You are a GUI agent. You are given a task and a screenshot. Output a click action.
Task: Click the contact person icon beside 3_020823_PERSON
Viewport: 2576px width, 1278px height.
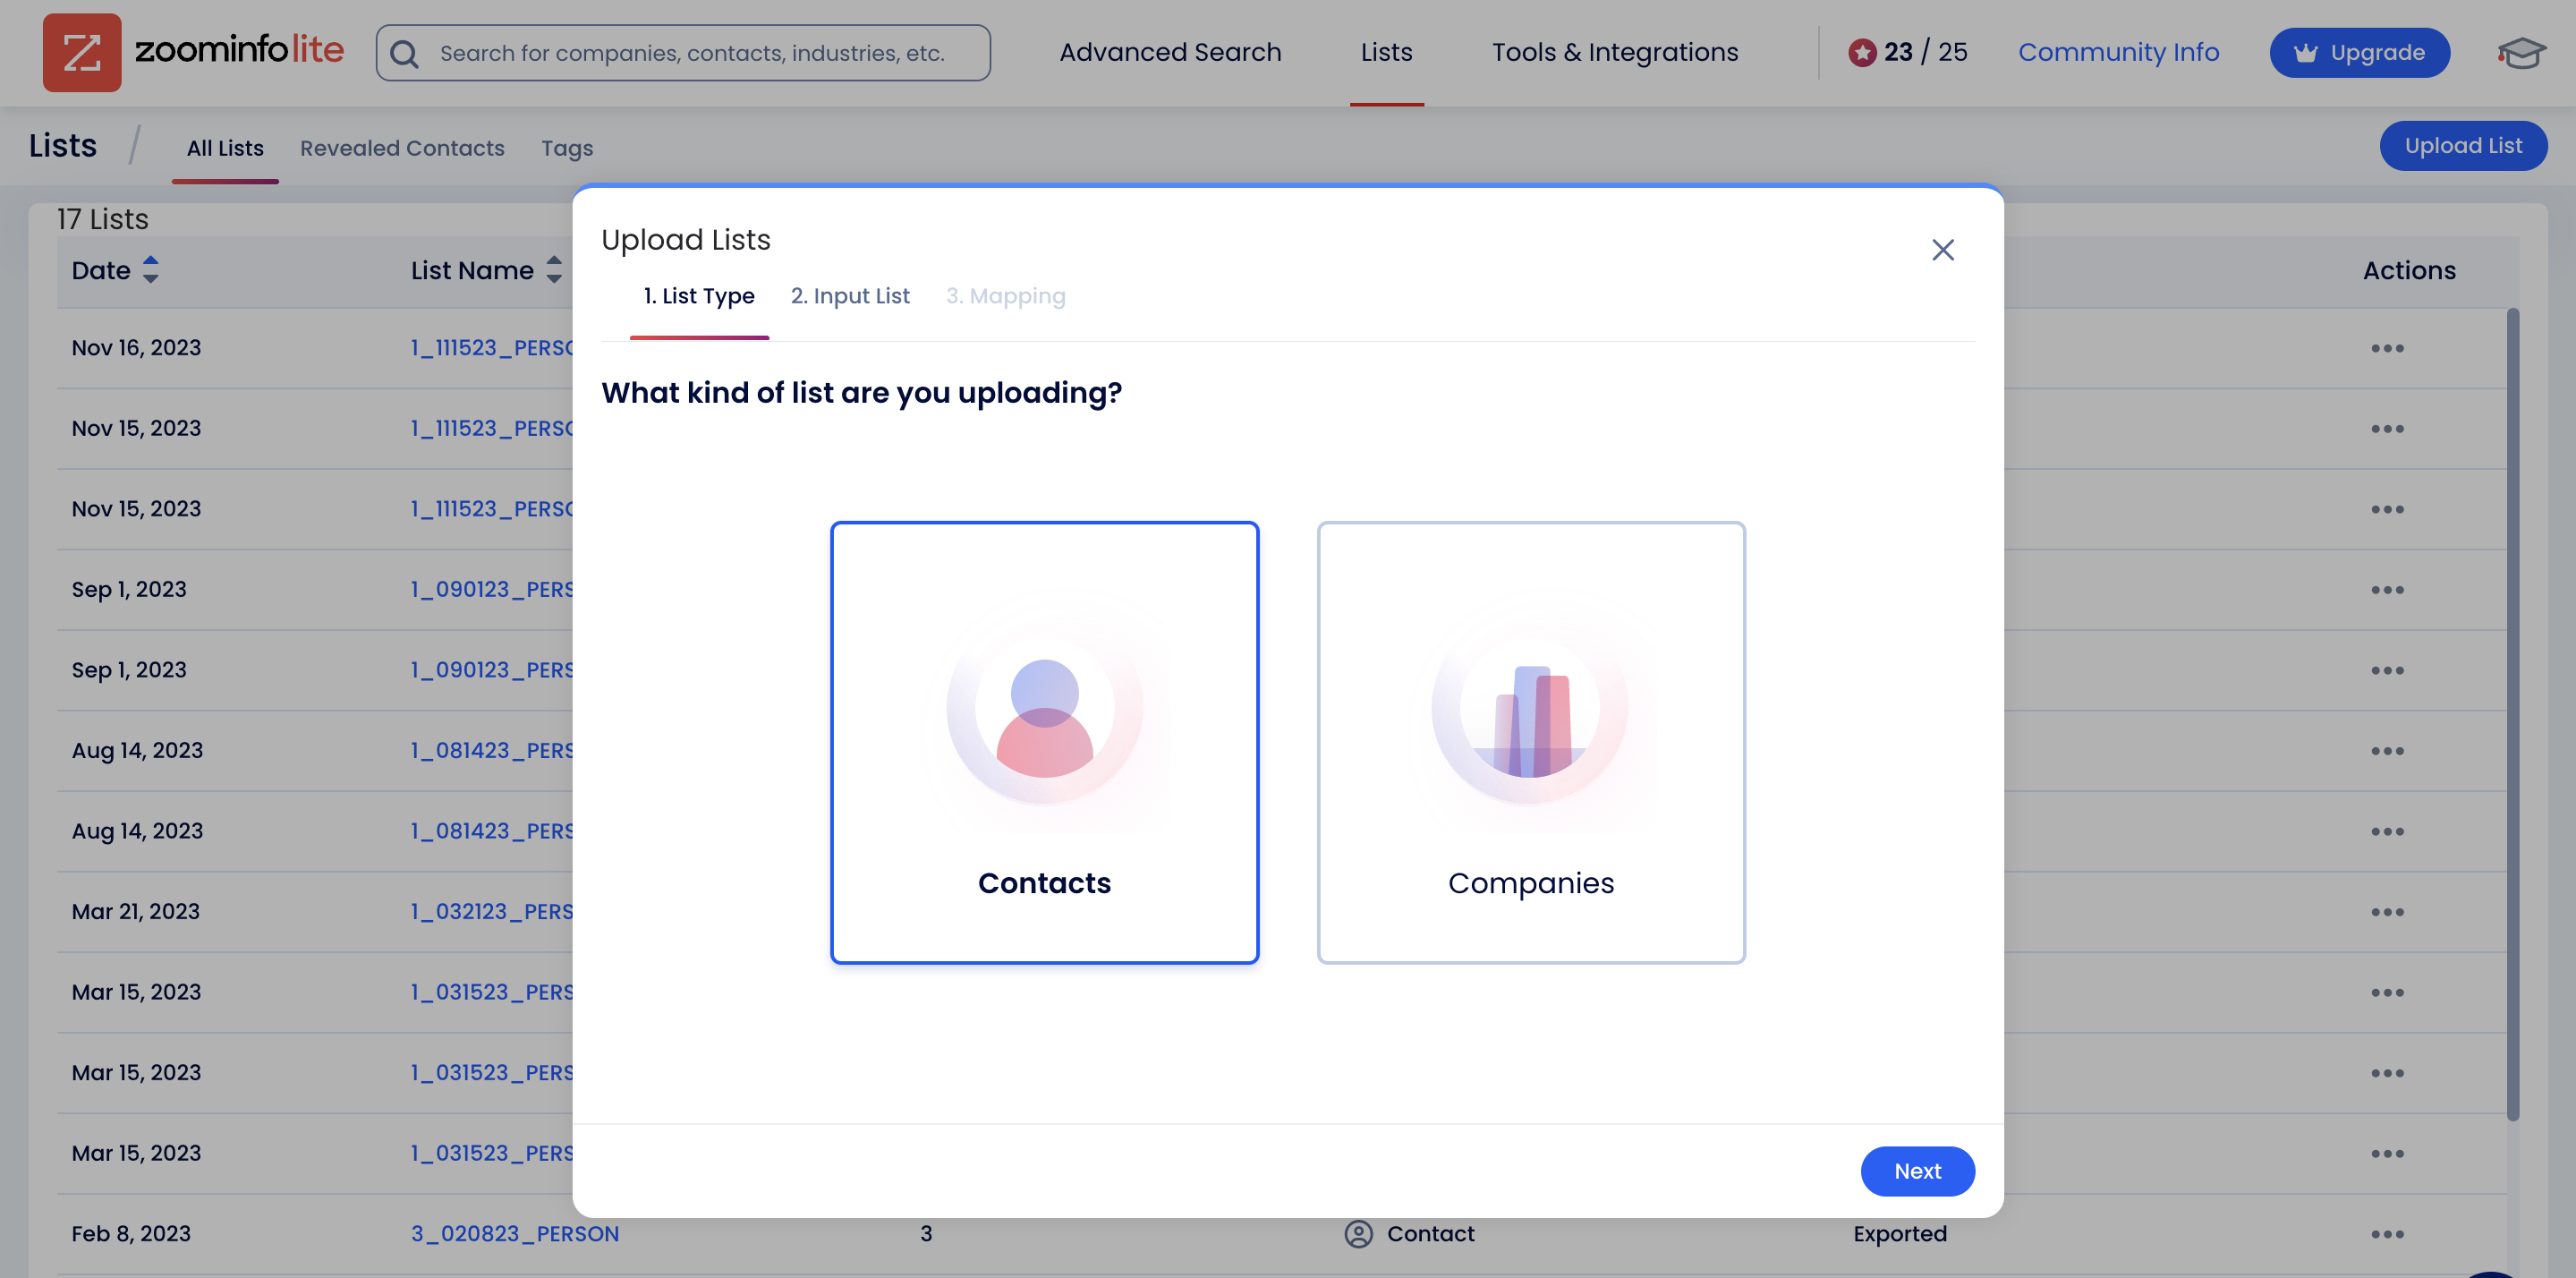pyautogui.click(x=1358, y=1234)
